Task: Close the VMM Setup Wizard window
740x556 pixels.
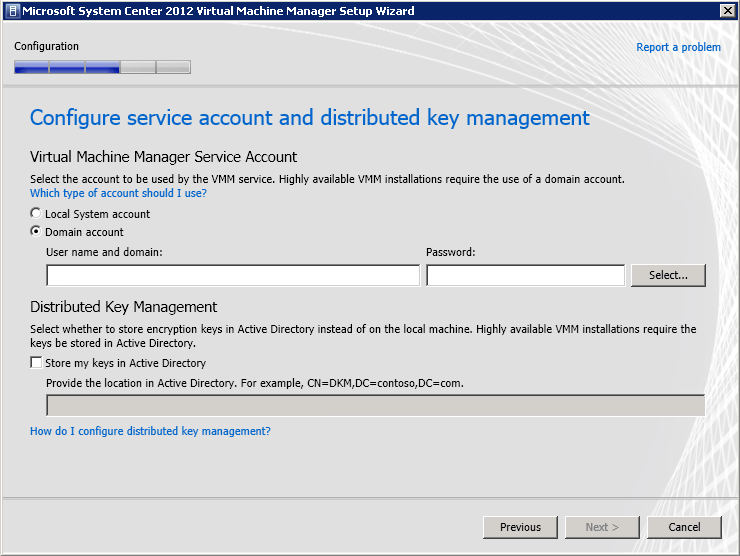Action: coord(727,11)
